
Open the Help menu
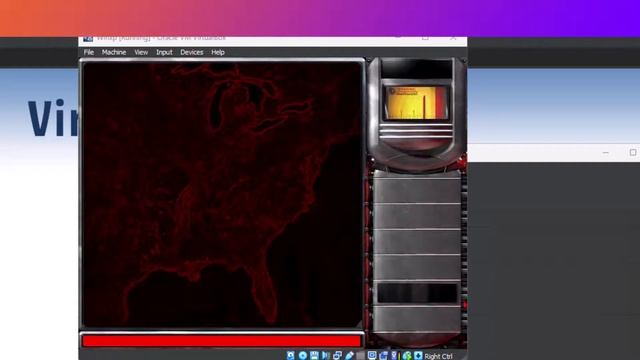pyautogui.click(x=218, y=52)
